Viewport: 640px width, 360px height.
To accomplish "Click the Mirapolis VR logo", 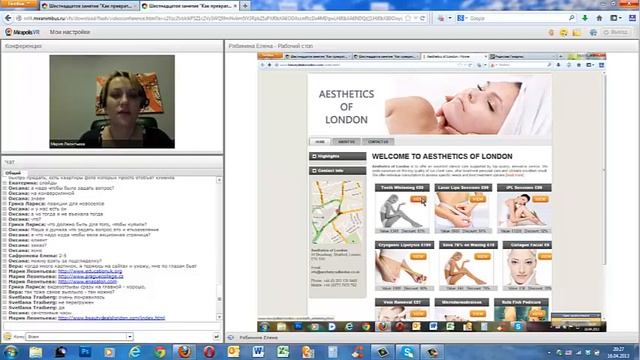I will [x=22, y=32].
